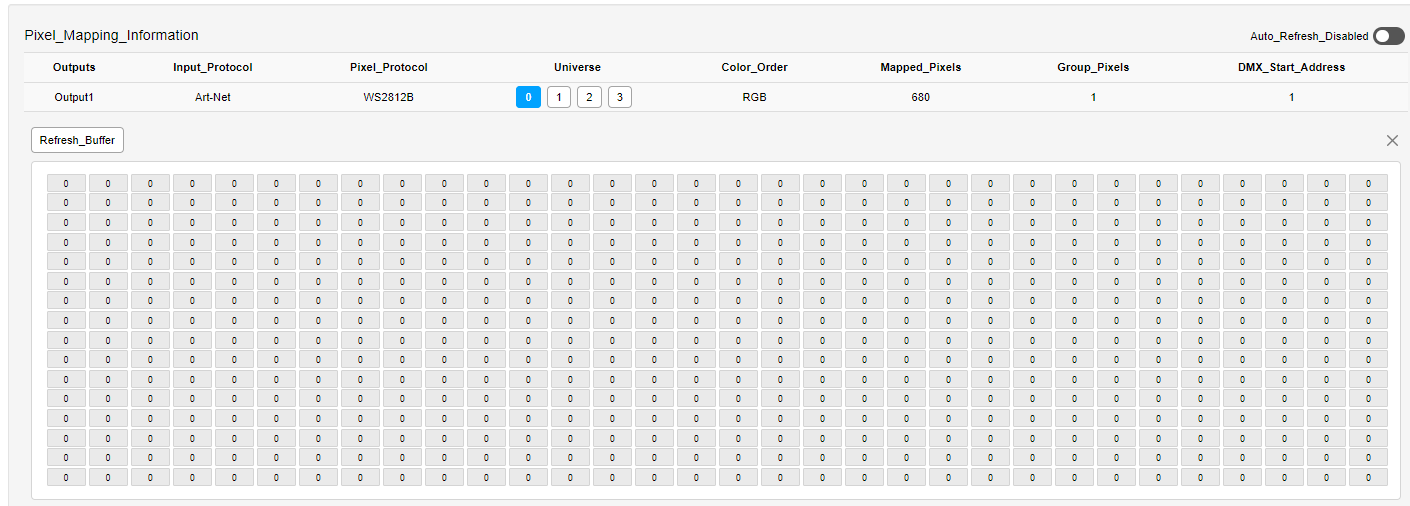This screenshot has height=506, width=1410.
Task: Close the buffer panel with X icon
Action: [x=1392, y=141]
